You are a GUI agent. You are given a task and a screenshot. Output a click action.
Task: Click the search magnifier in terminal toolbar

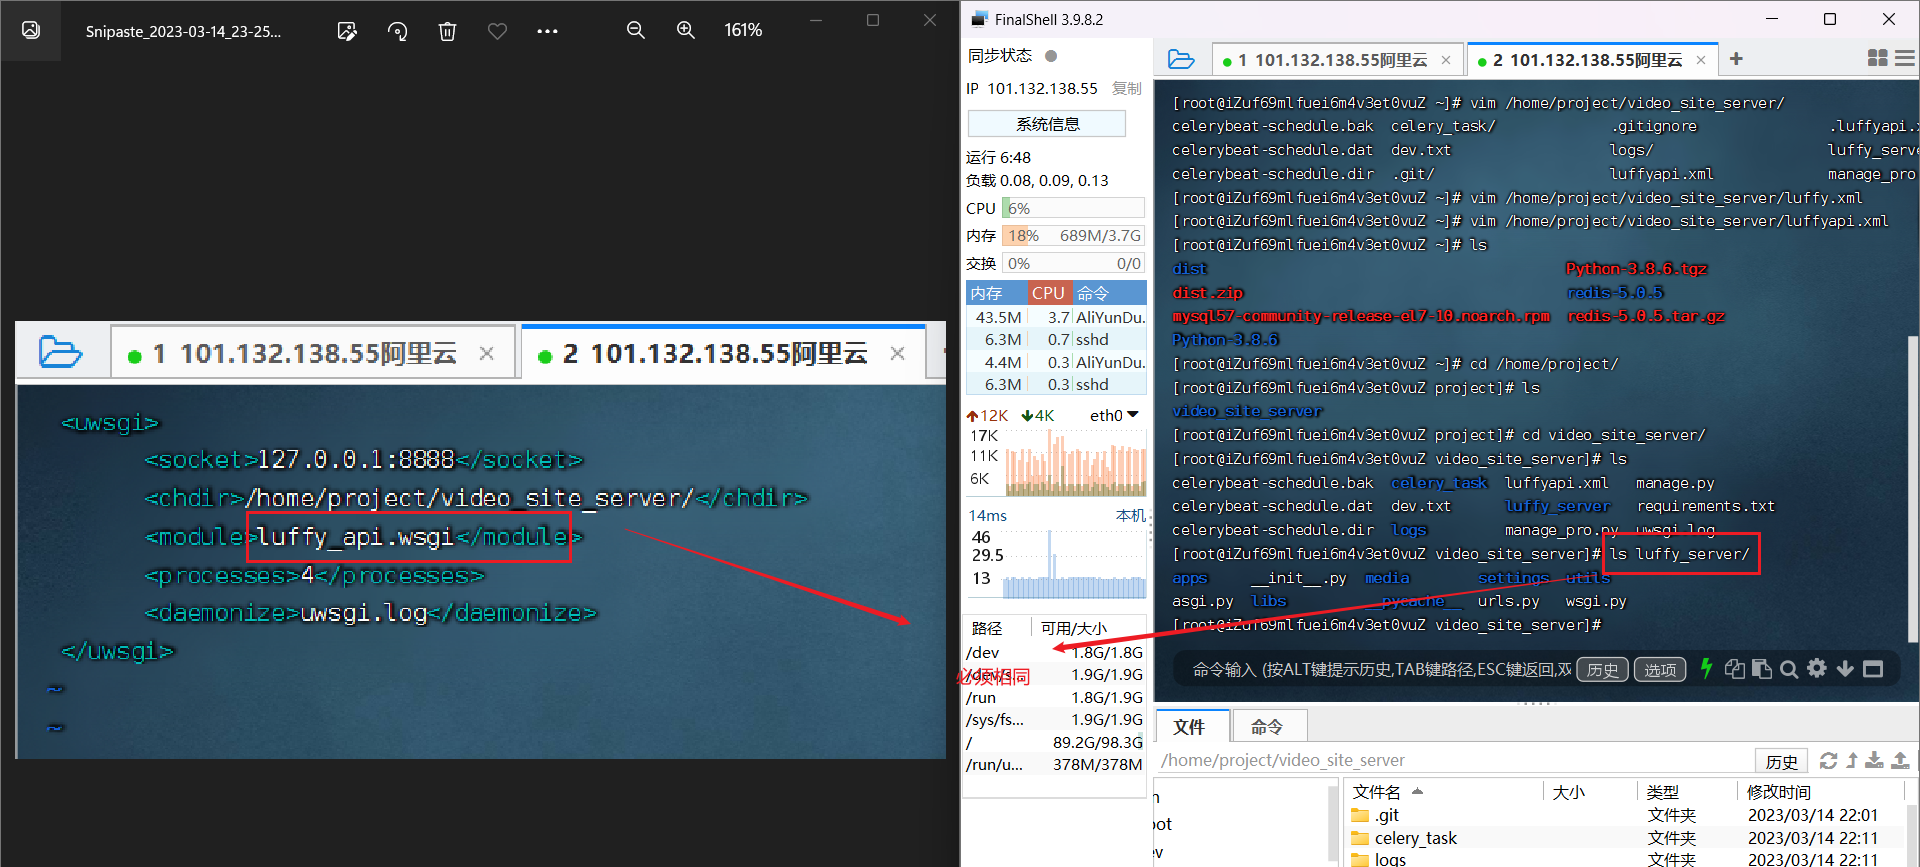point(1789,669)
